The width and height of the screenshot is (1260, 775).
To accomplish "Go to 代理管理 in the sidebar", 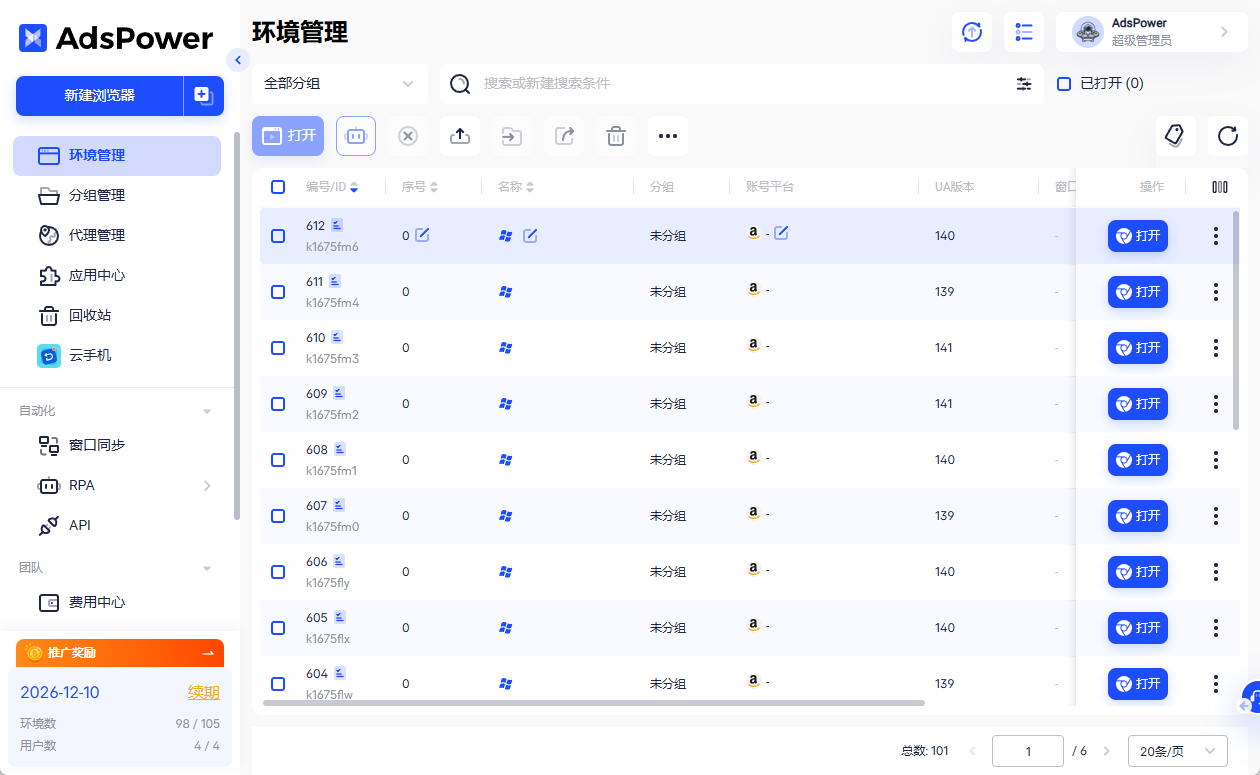I will point(96,236).
